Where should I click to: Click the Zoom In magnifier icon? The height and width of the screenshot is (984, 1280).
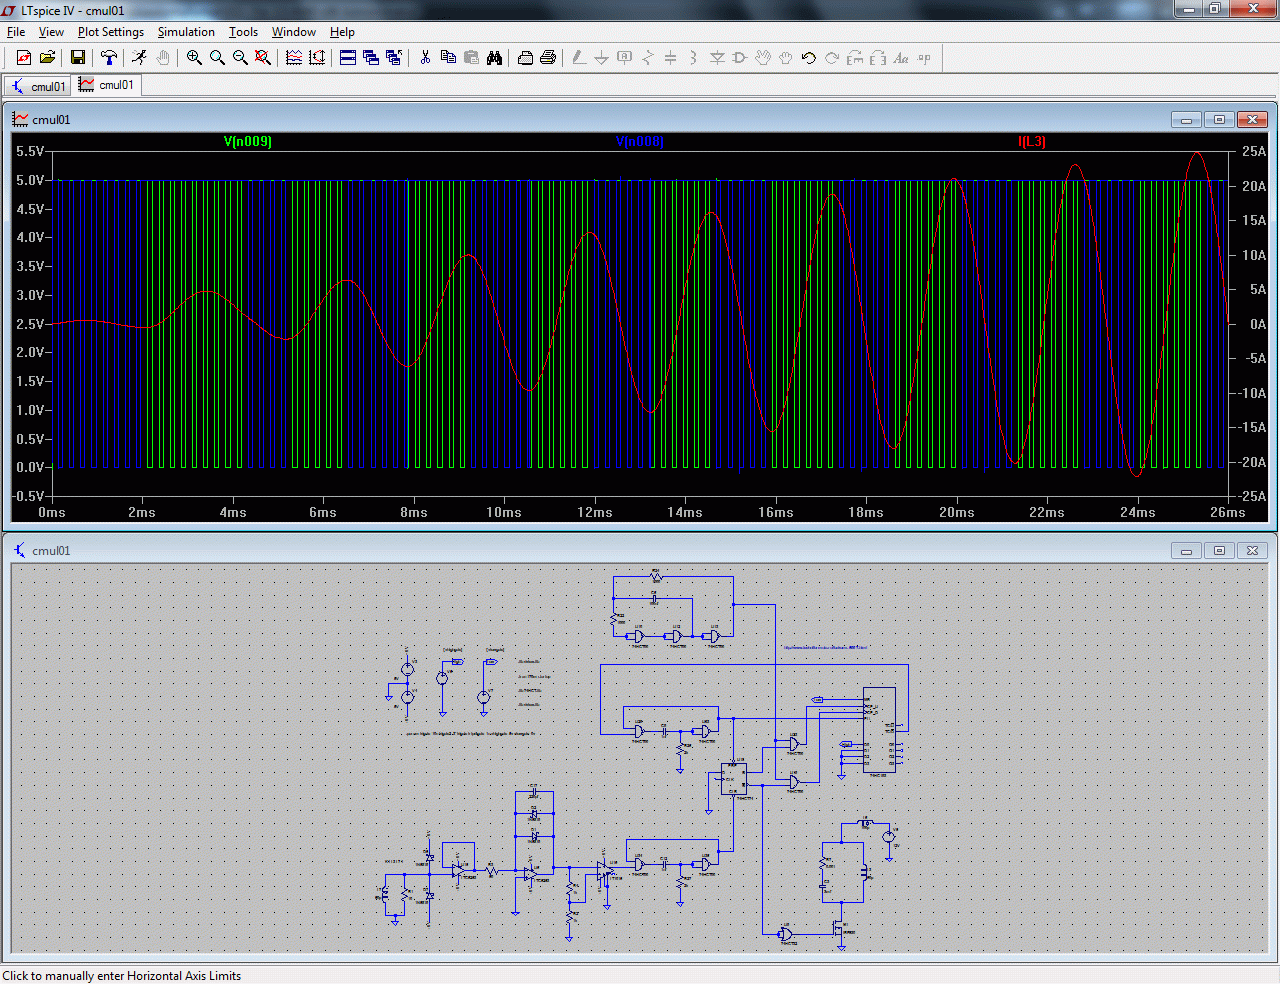pos(194,58)
